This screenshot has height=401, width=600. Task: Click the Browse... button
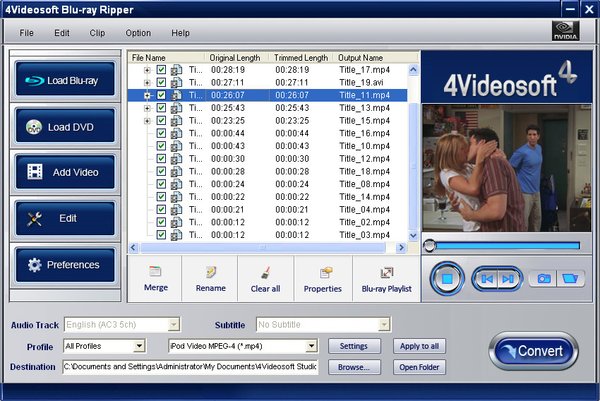click(354, 367)
